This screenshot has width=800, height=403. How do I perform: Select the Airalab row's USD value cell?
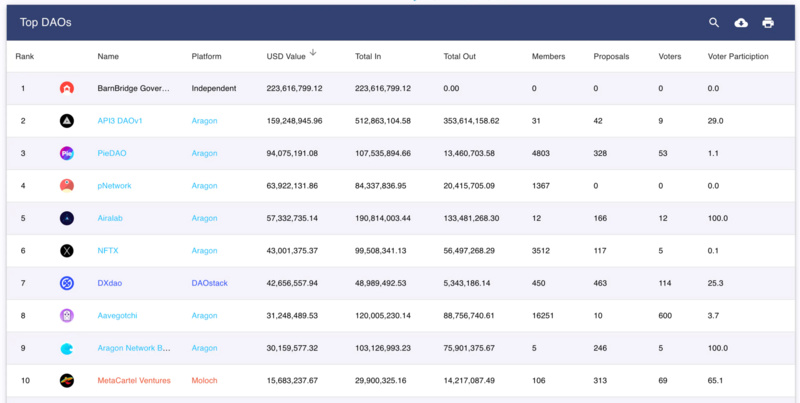click(292, 218)
